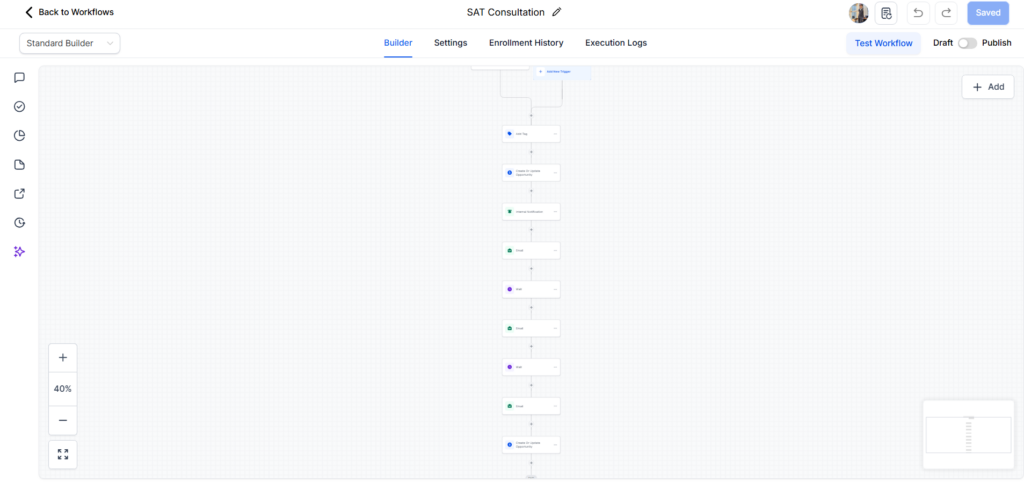The height and width of the screenshot is (482, 1024).
Task: Switch to the Settings tab
Action: 451,43
